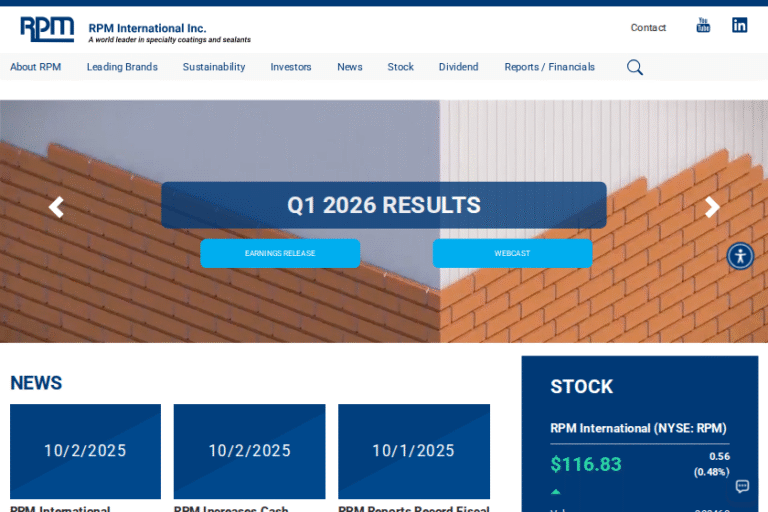Viewport: 768px width, 512px height.
Task: Go to the Stock menu item
Action: (x=400, y=67)
